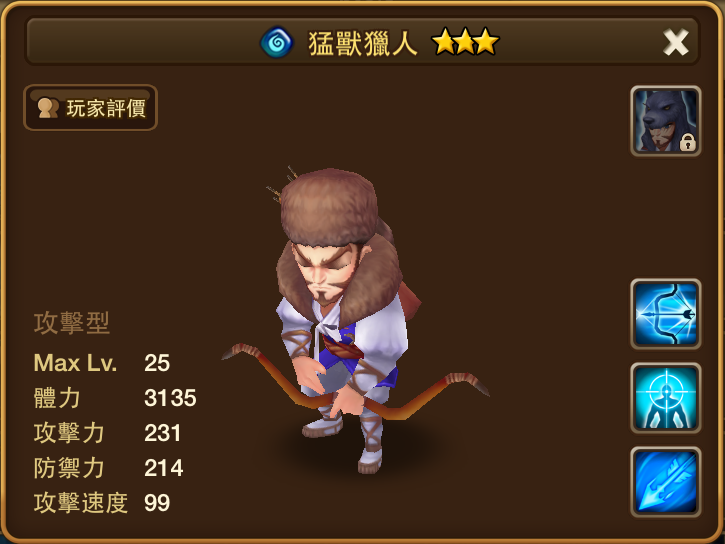Viewport: 725px width, 544px height.
Task: Click the player silhouette icon in 玩家評價
Action: [48, 108]
